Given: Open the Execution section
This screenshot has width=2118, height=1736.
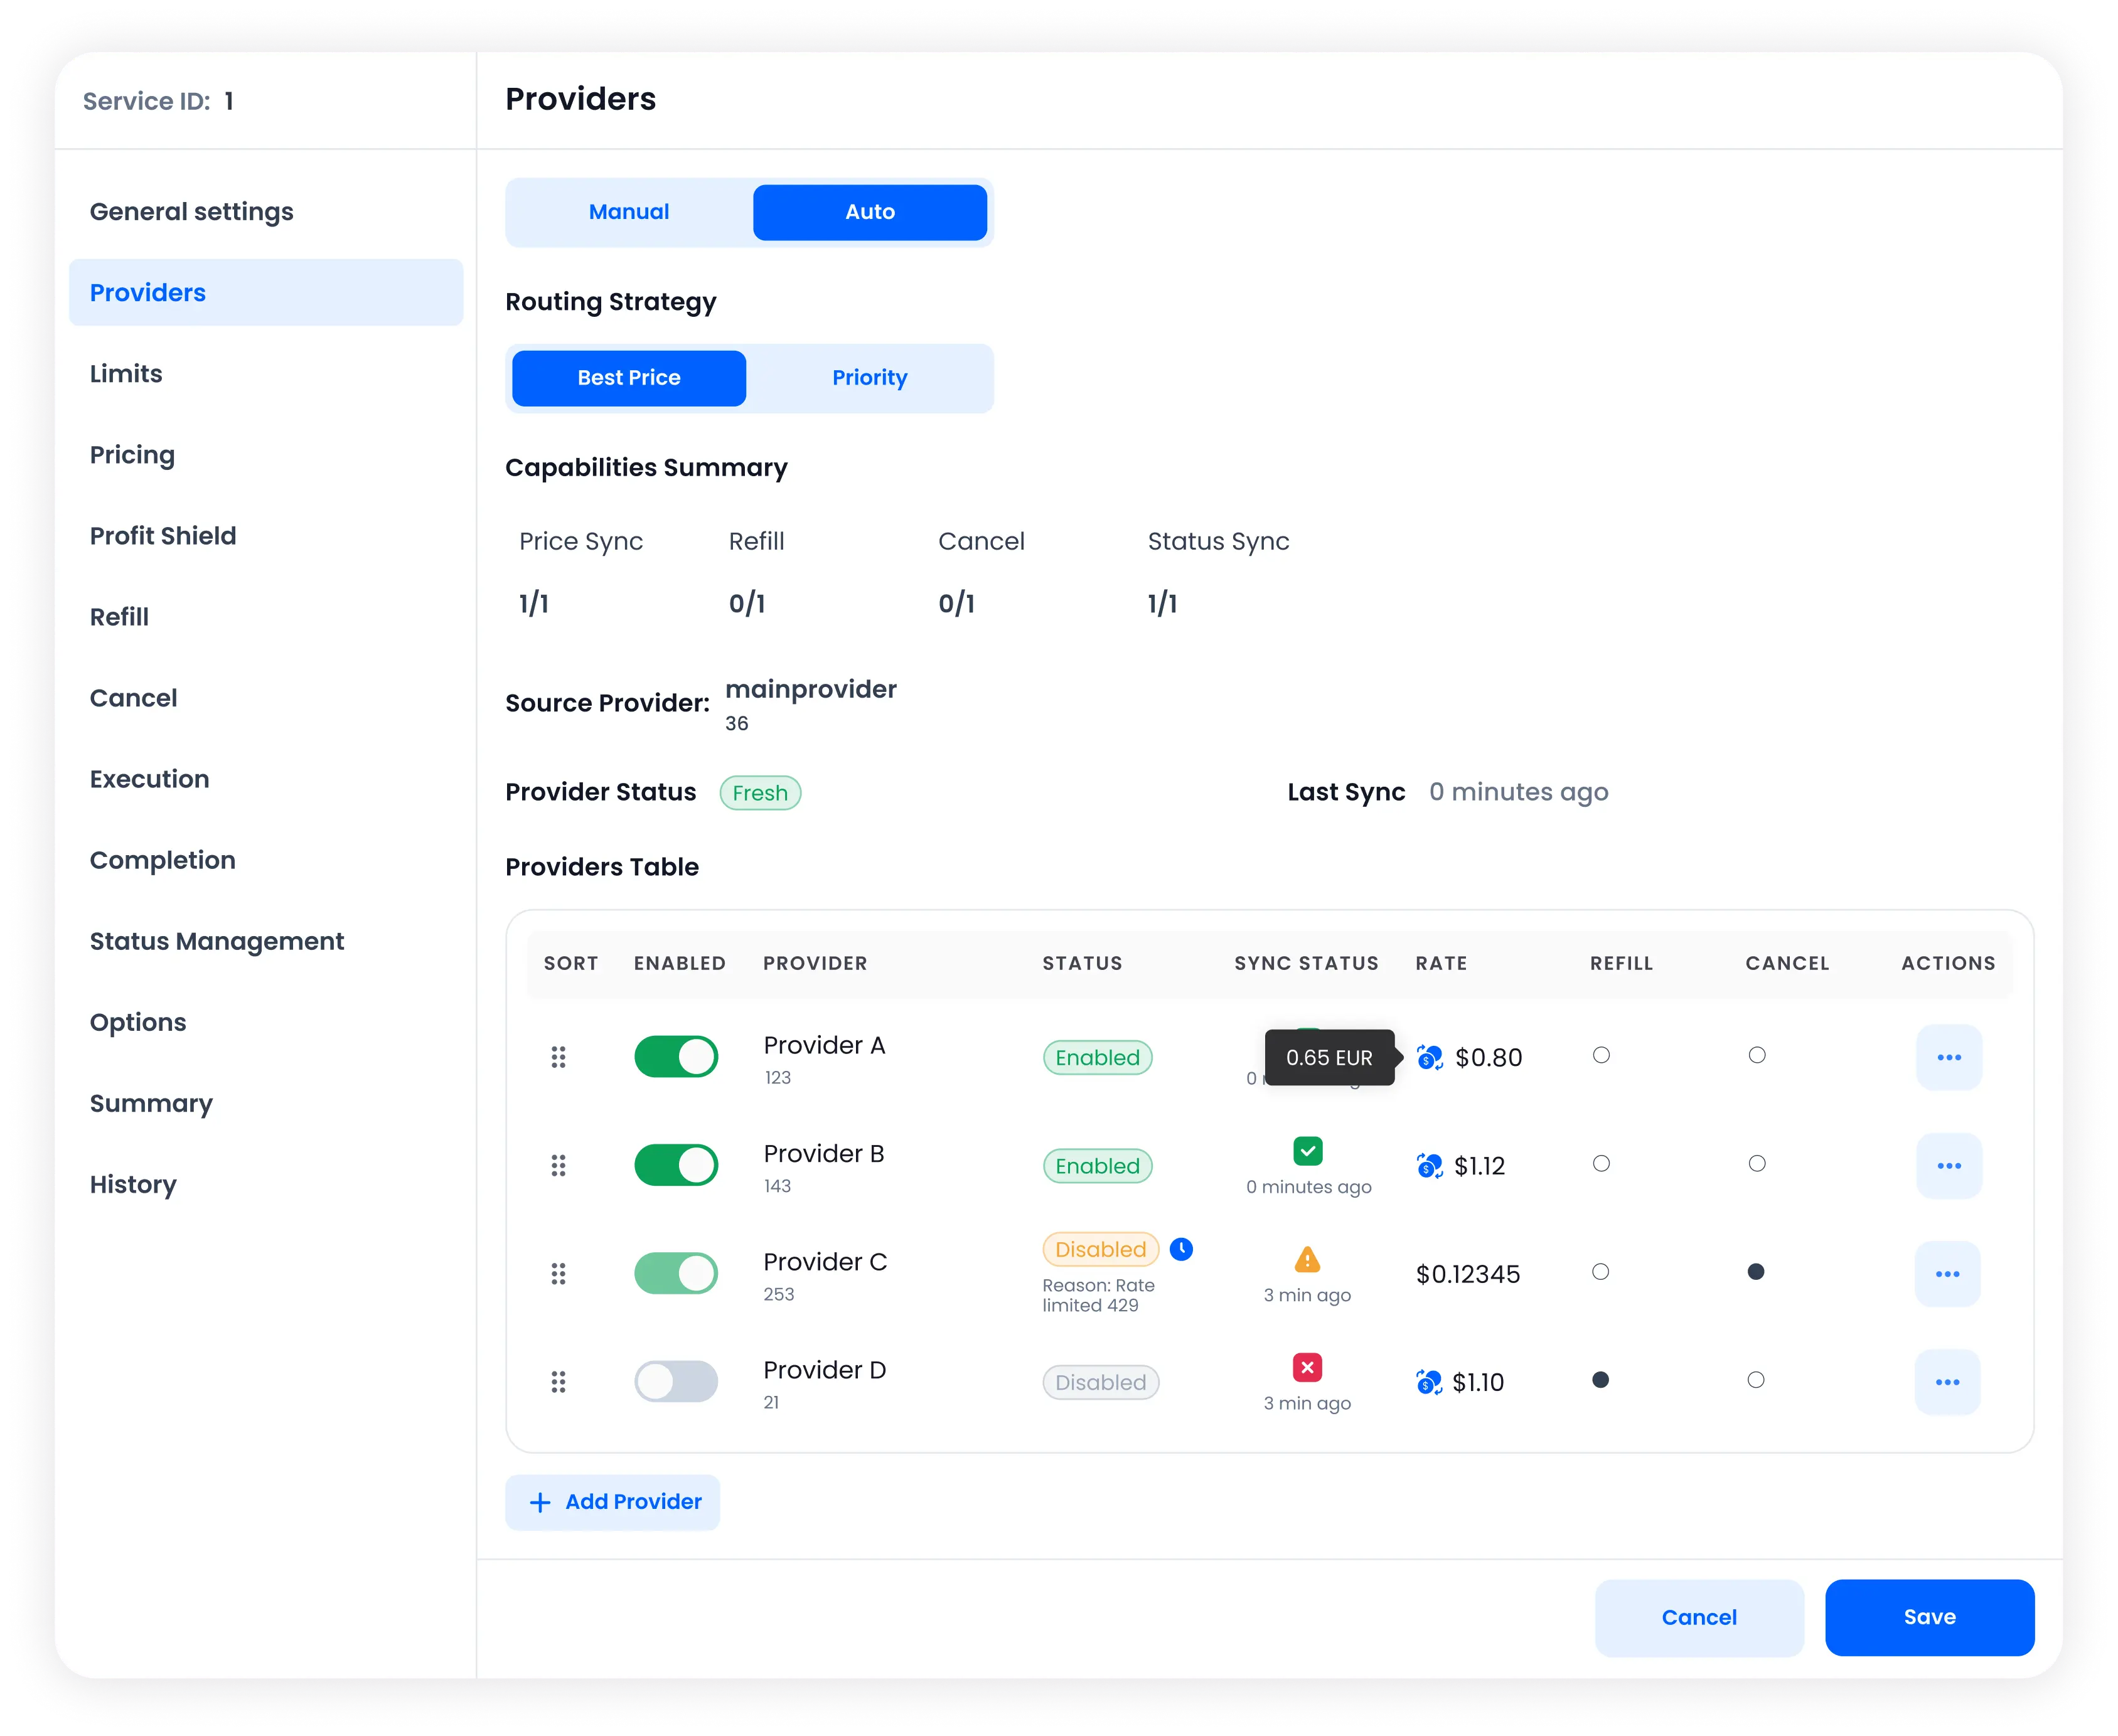Looking at the screenshot, I should [266, 779].
